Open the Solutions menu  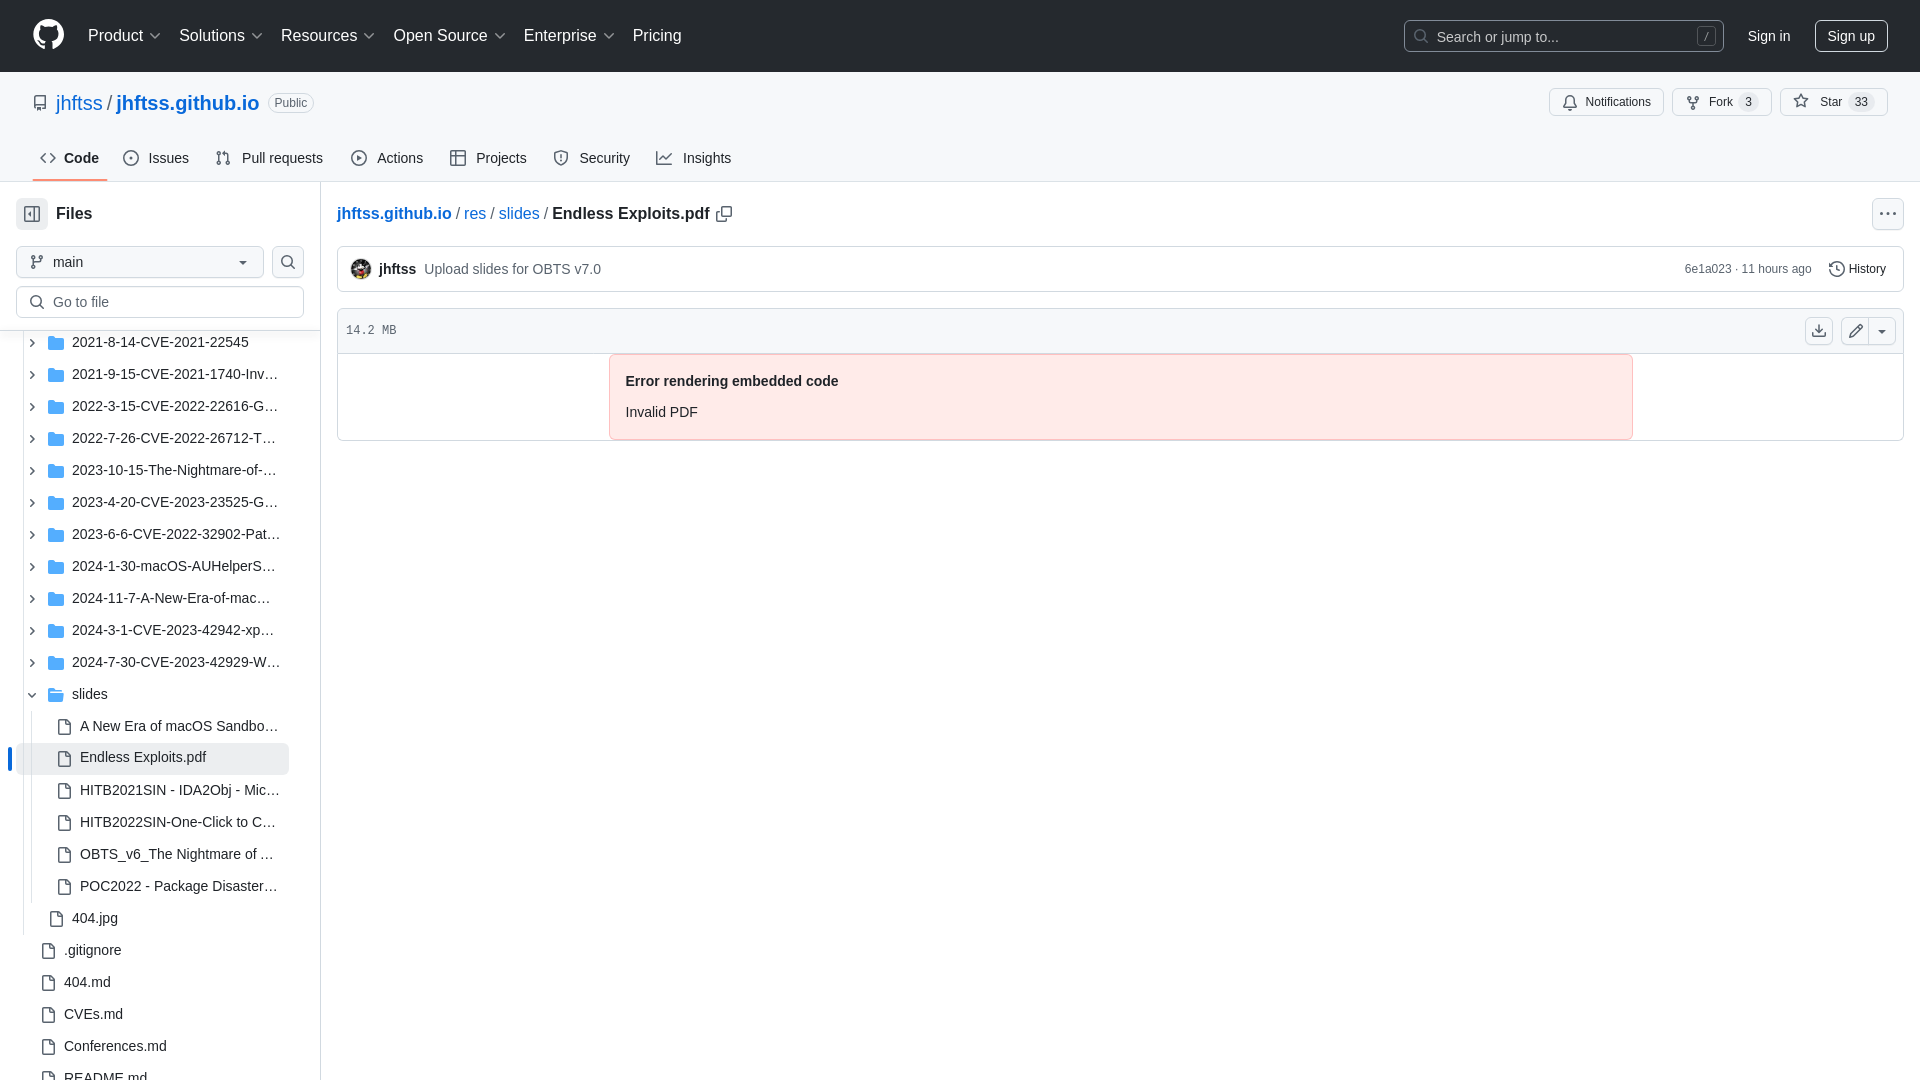[221, 36]
